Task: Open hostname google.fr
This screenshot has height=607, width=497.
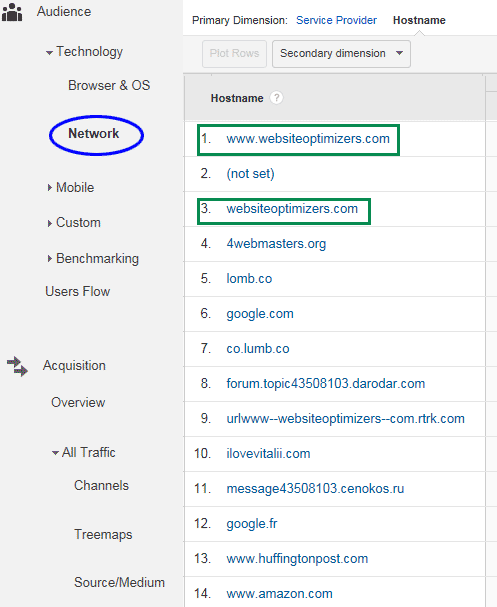Action: click(x=252, y=523)
